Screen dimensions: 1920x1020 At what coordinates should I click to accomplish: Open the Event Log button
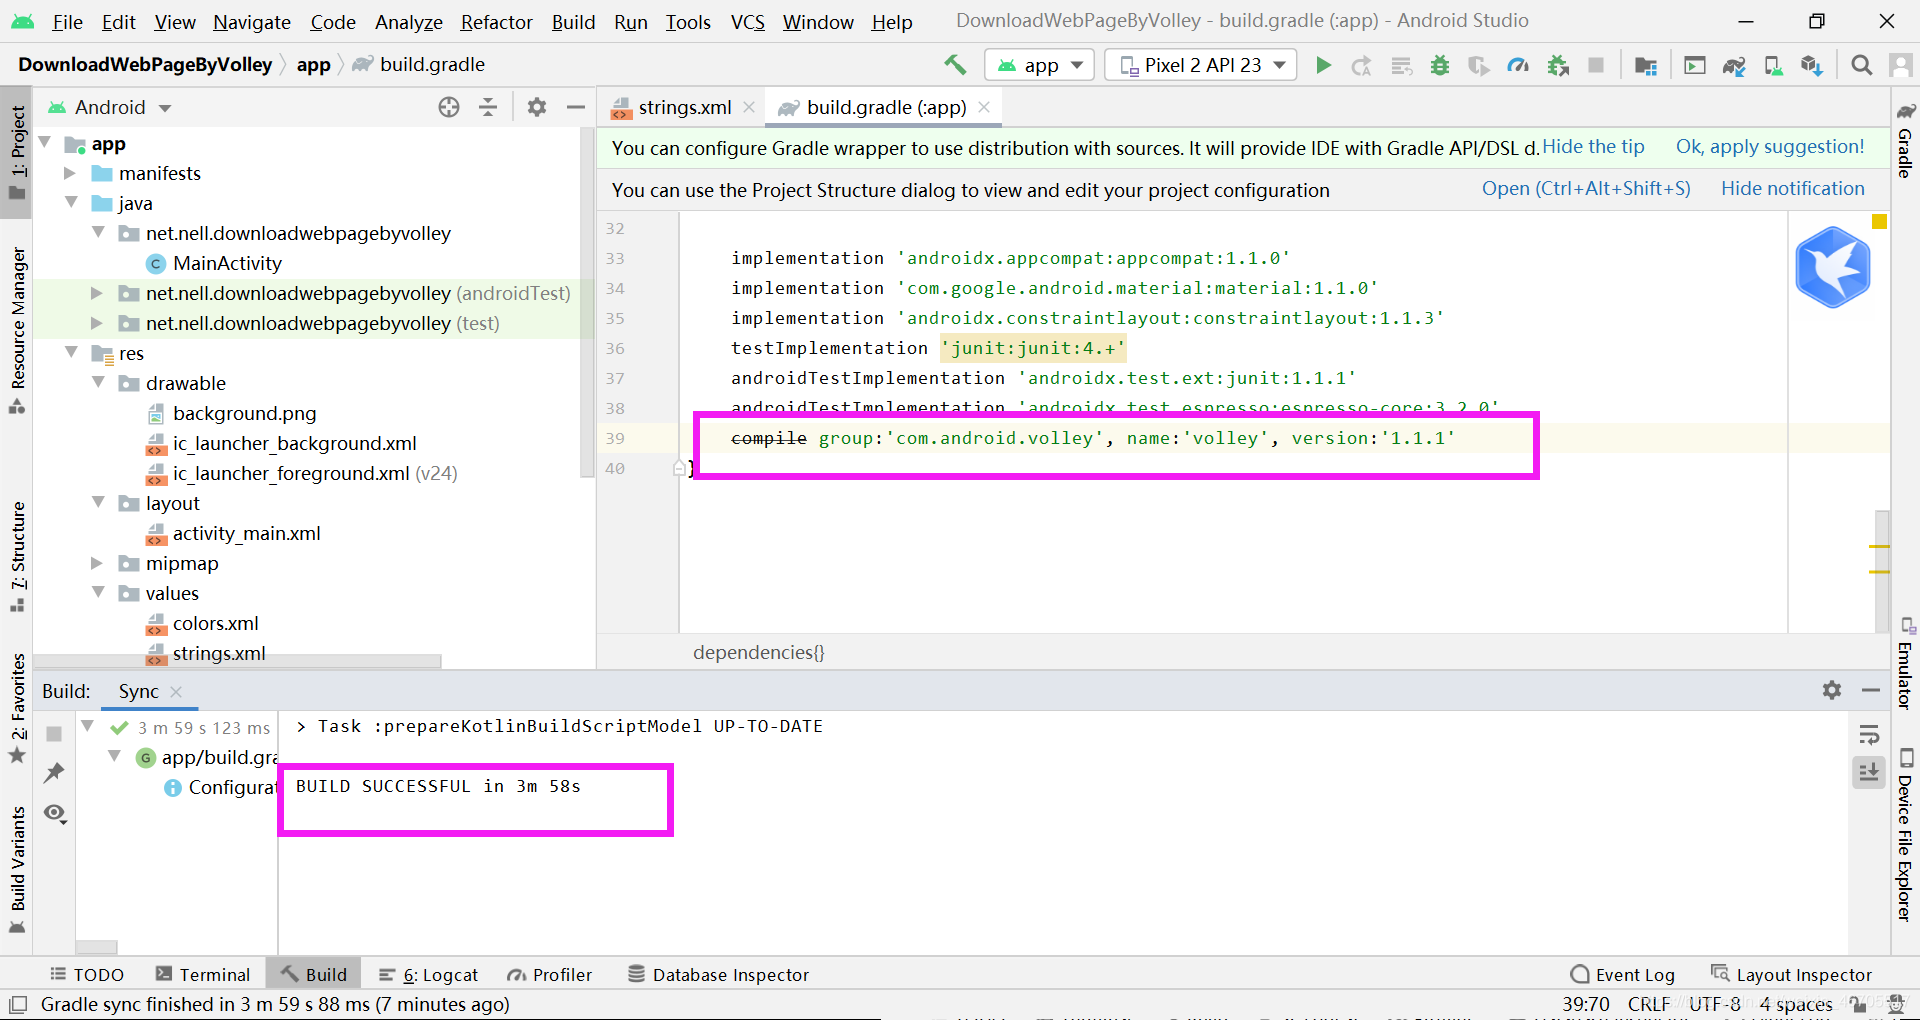click(1623, 974)
